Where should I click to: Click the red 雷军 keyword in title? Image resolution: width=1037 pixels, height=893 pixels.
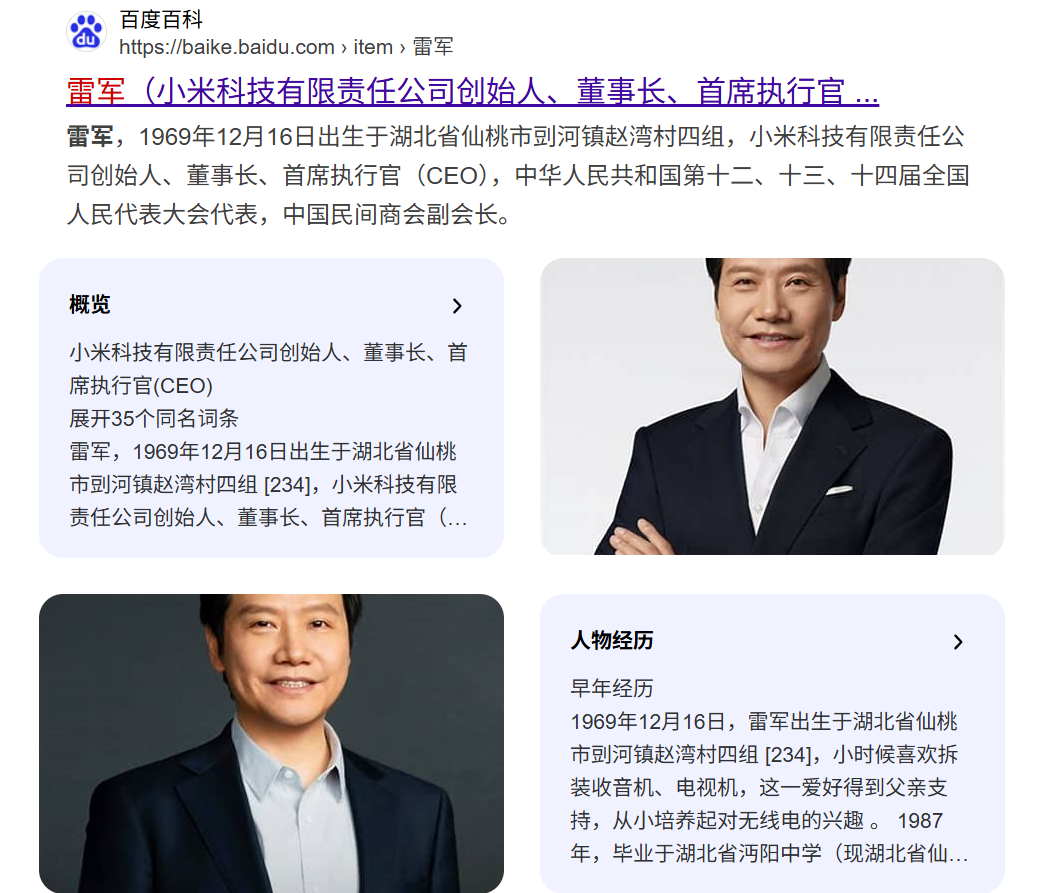point(96,91)
